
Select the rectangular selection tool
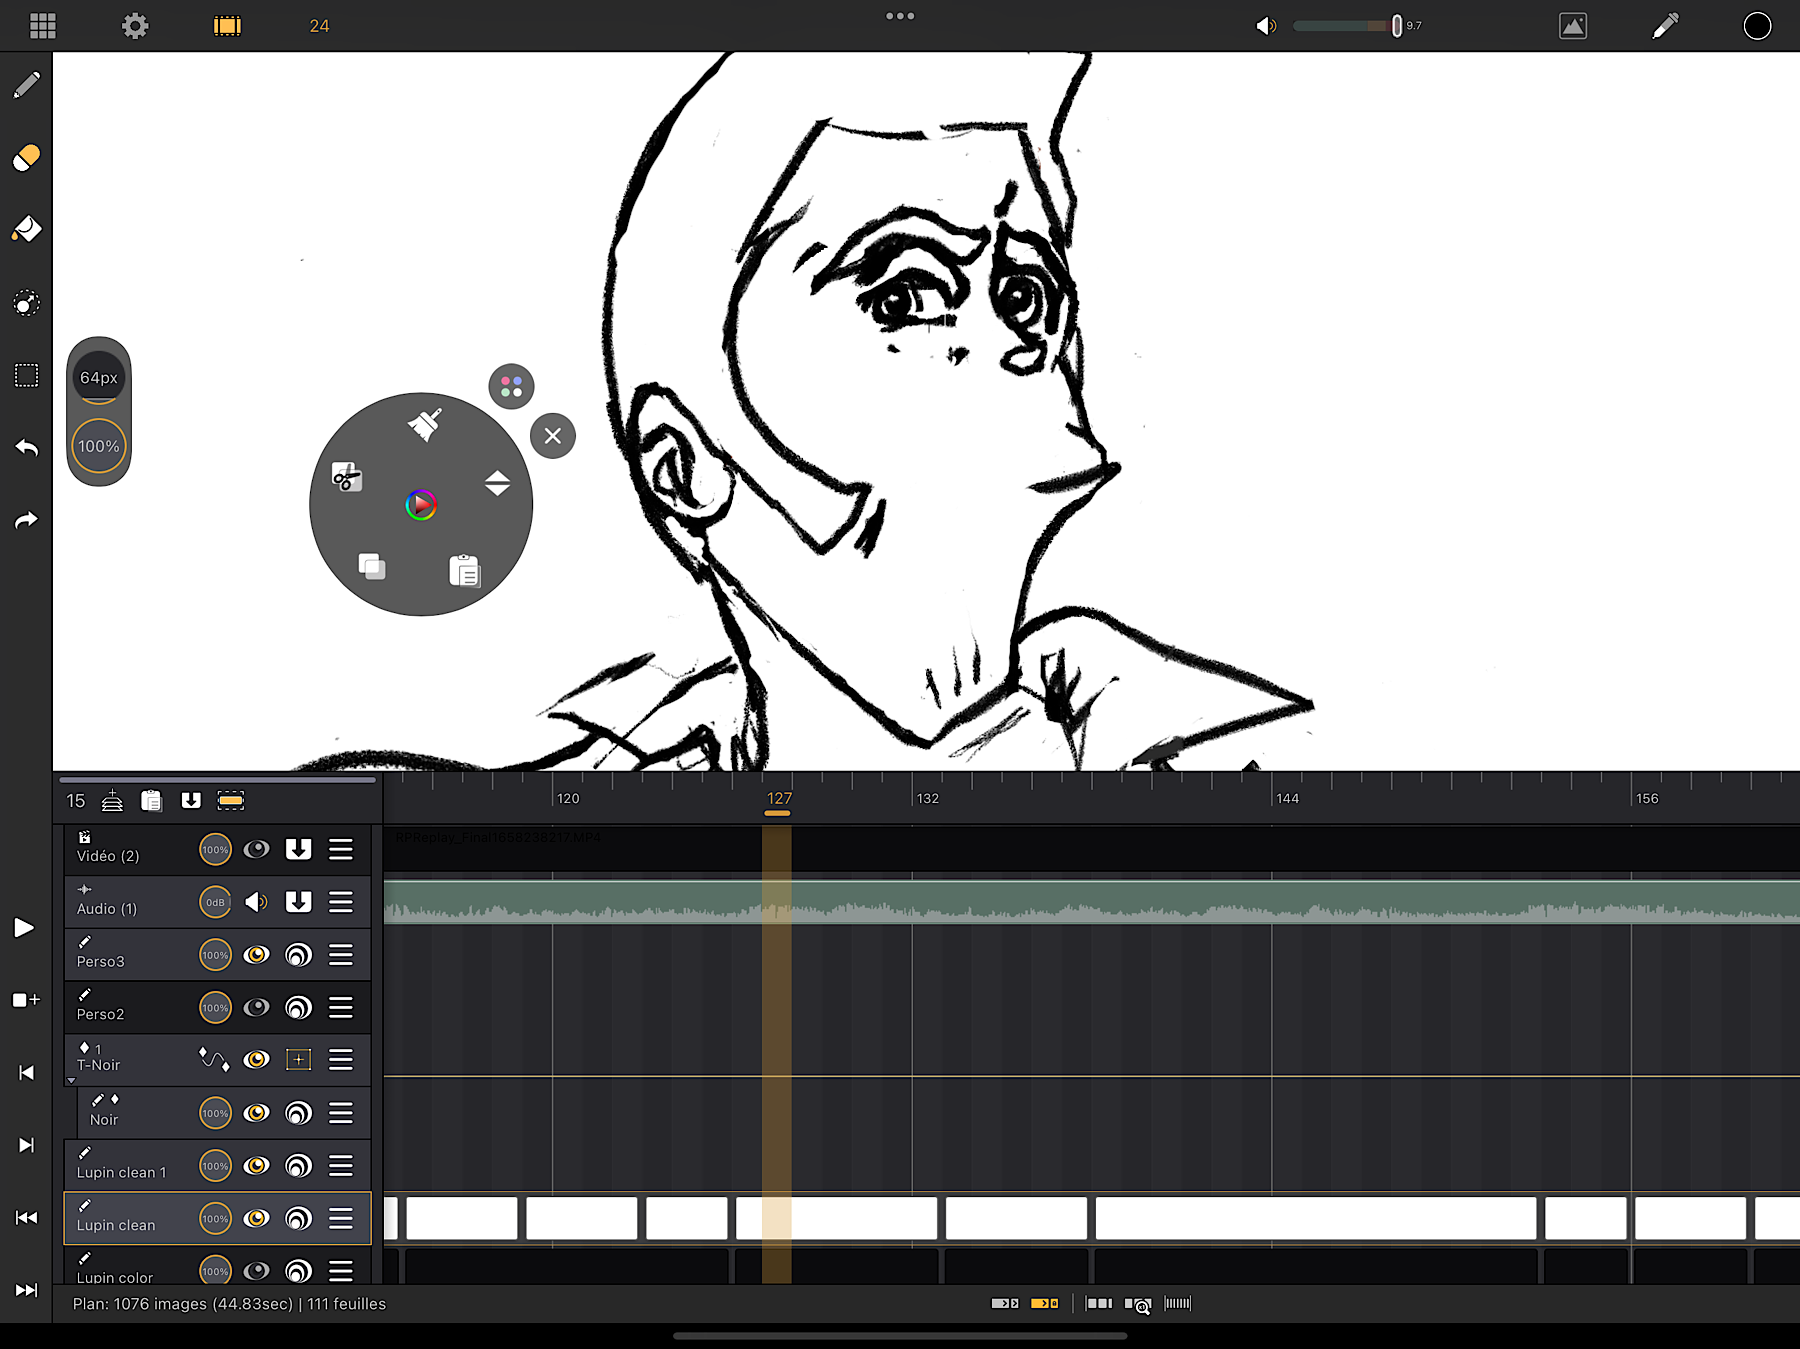click(26, 375)
